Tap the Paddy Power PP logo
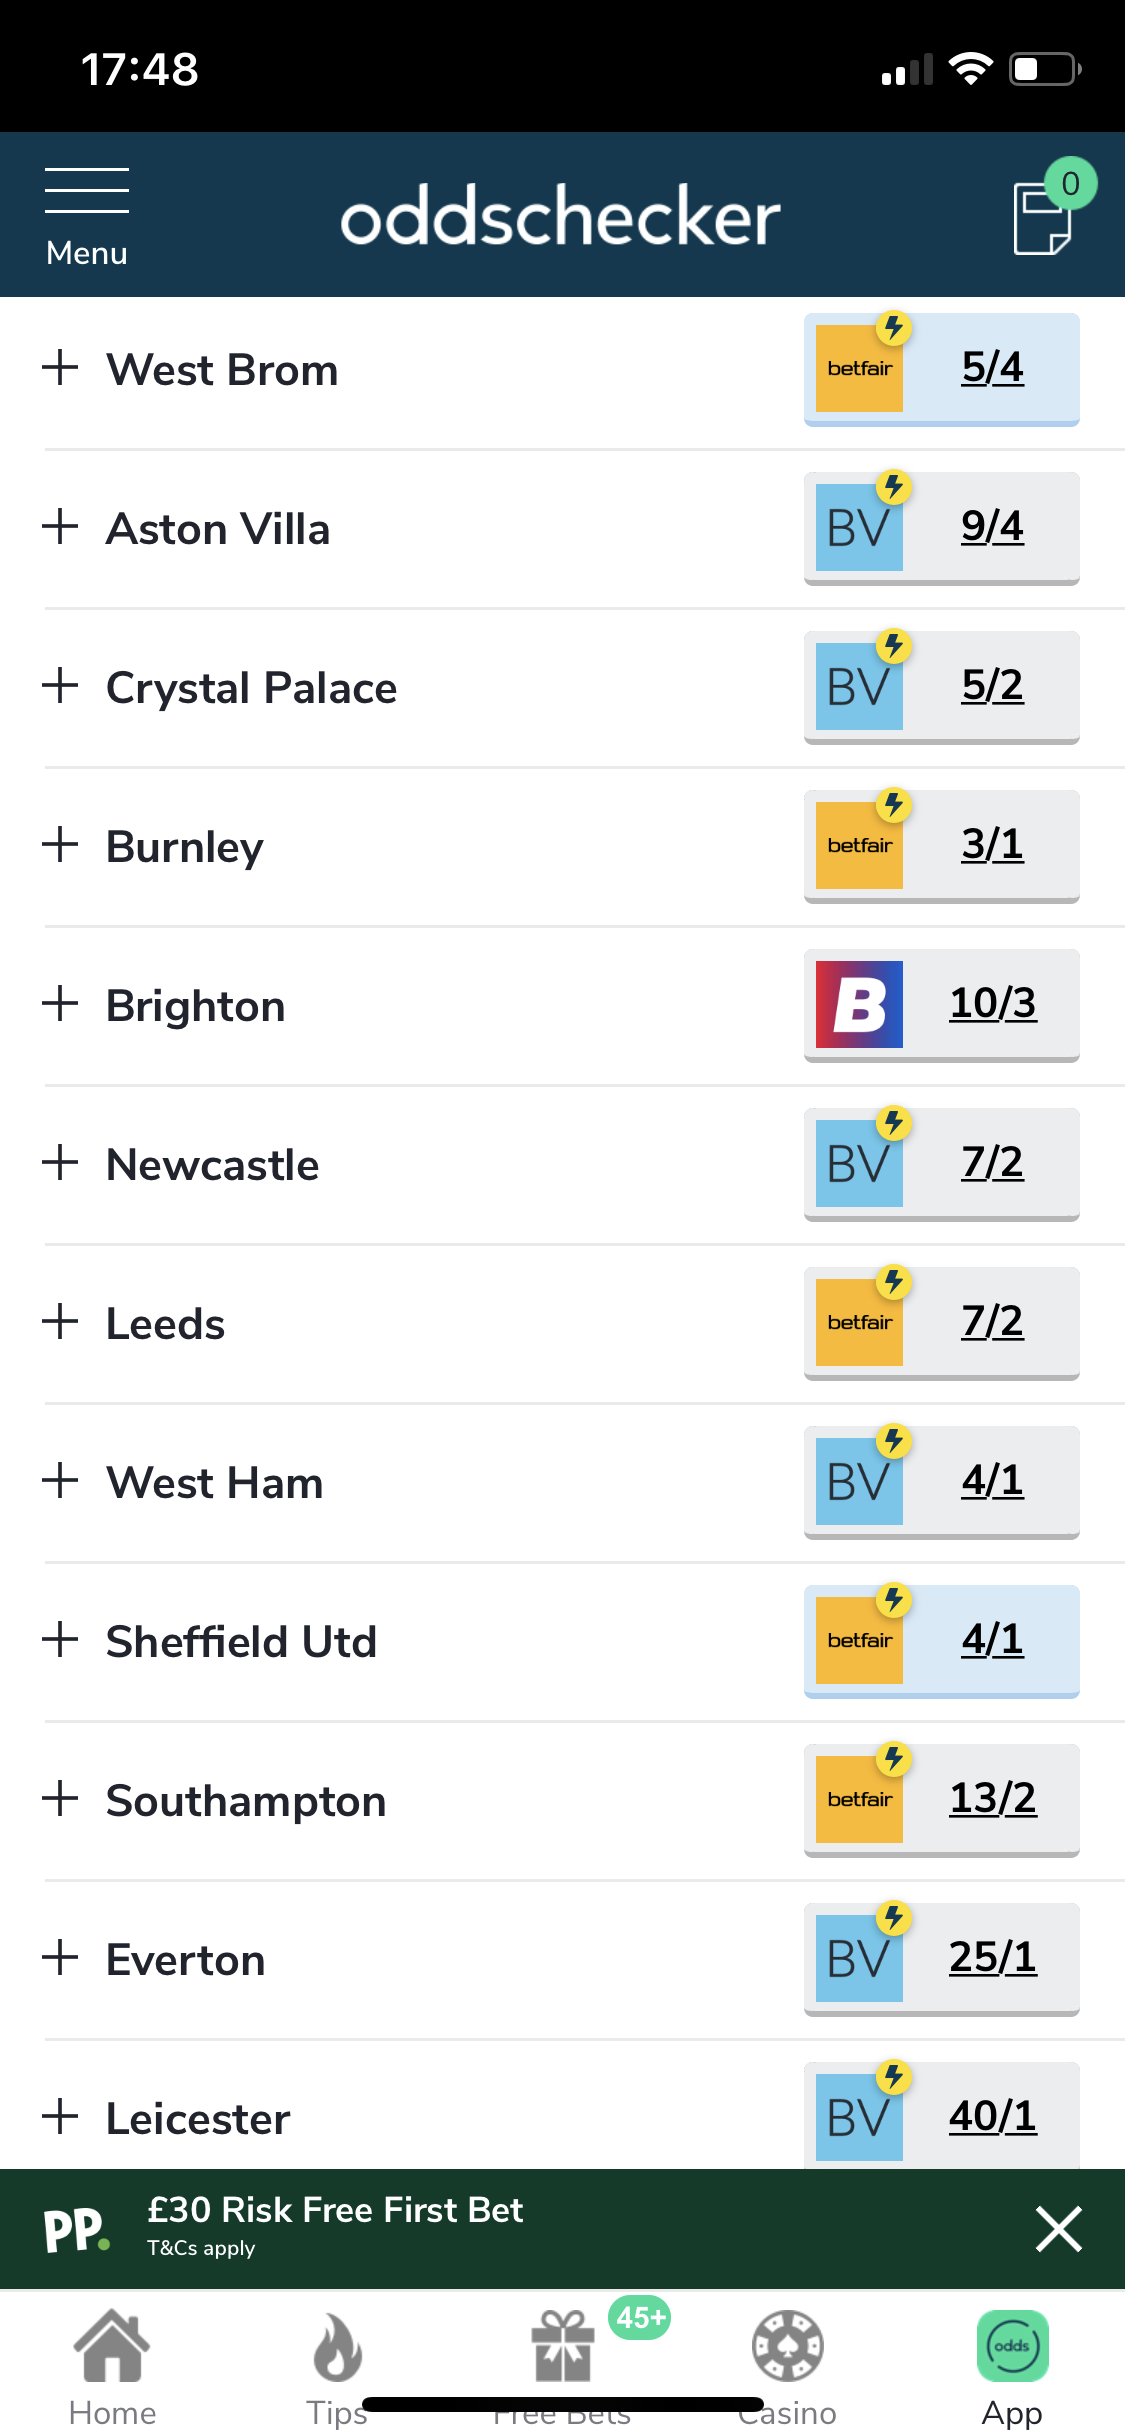Viewport: 1125px width, 2436px height. tap(76, 2229)
